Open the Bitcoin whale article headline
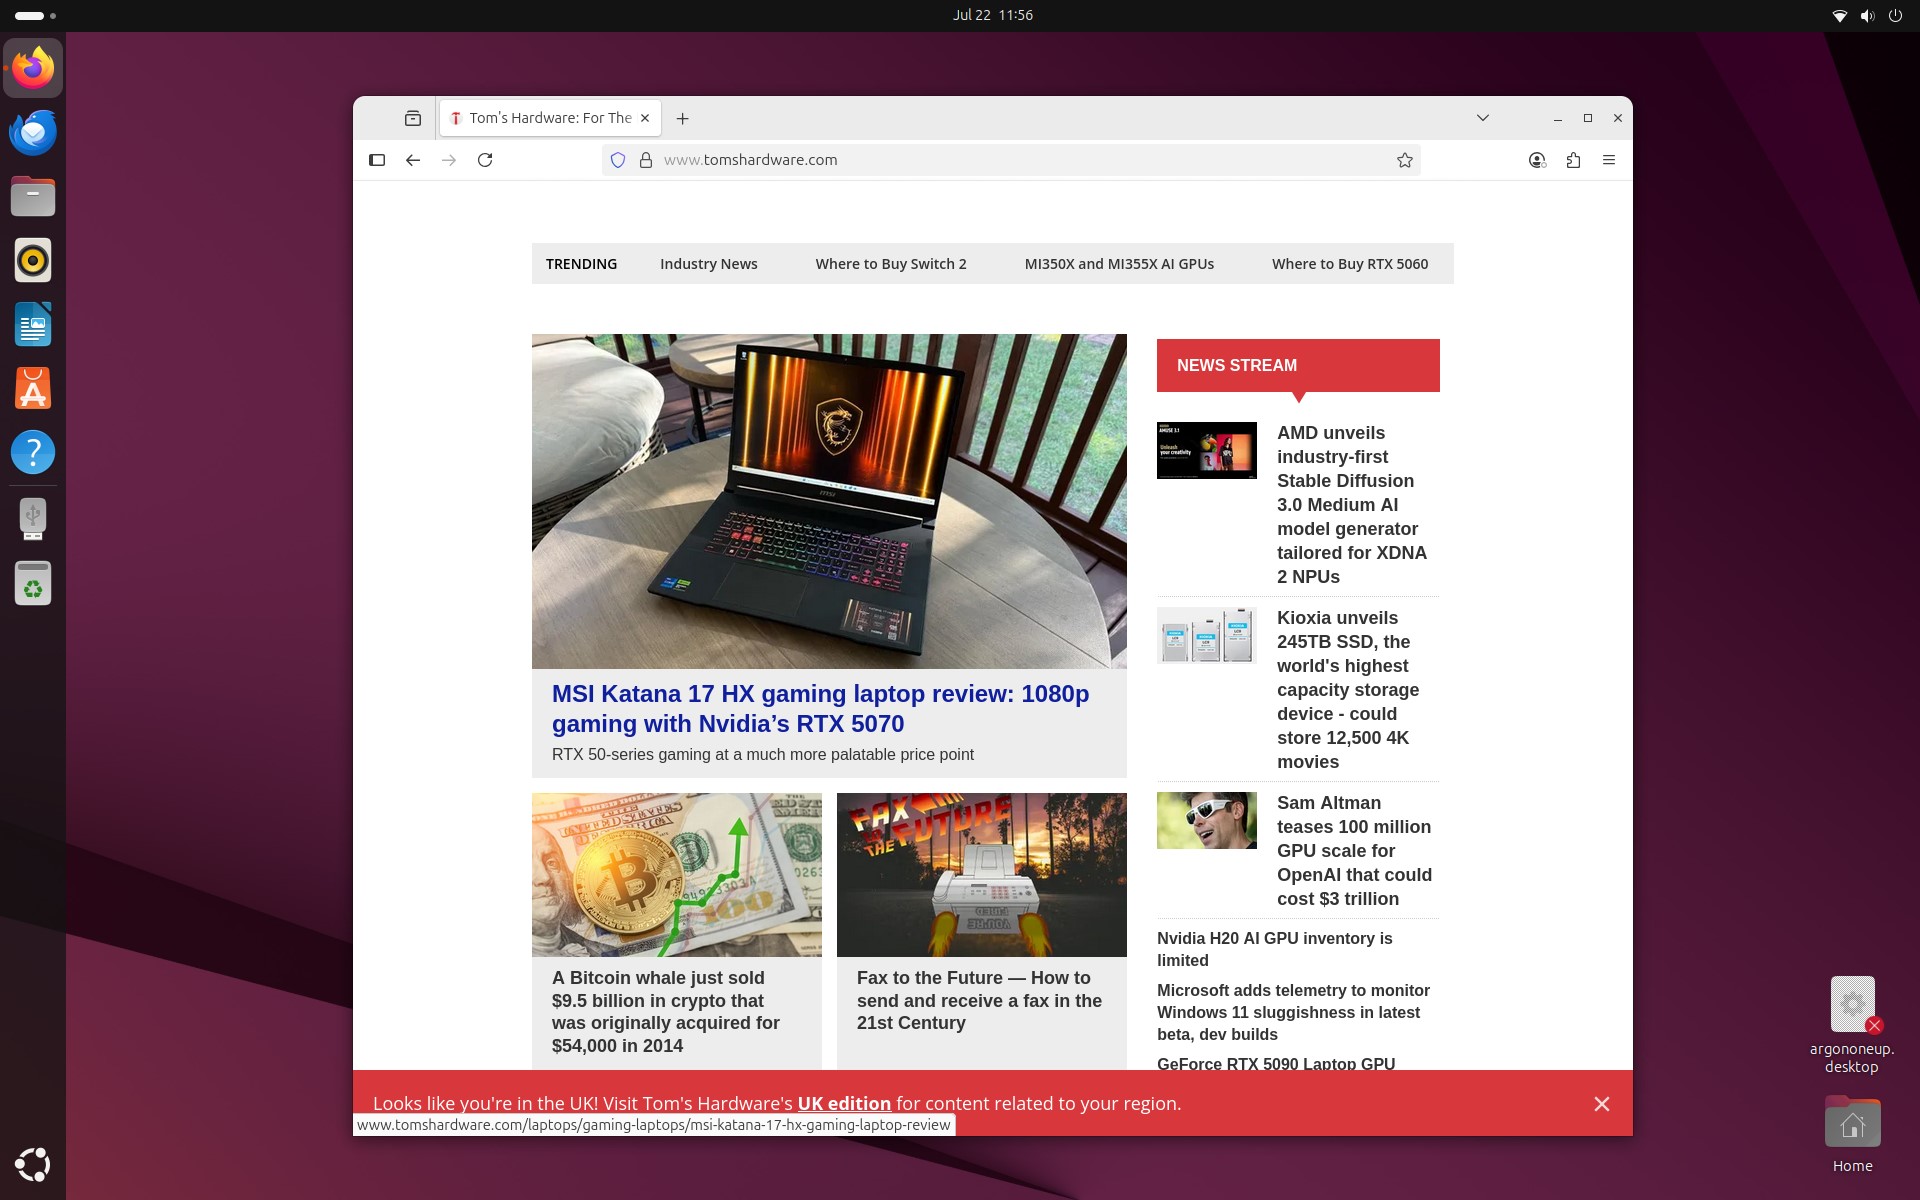The height and width of the screenshot is (1200, 1920). tap(666, 1011)
